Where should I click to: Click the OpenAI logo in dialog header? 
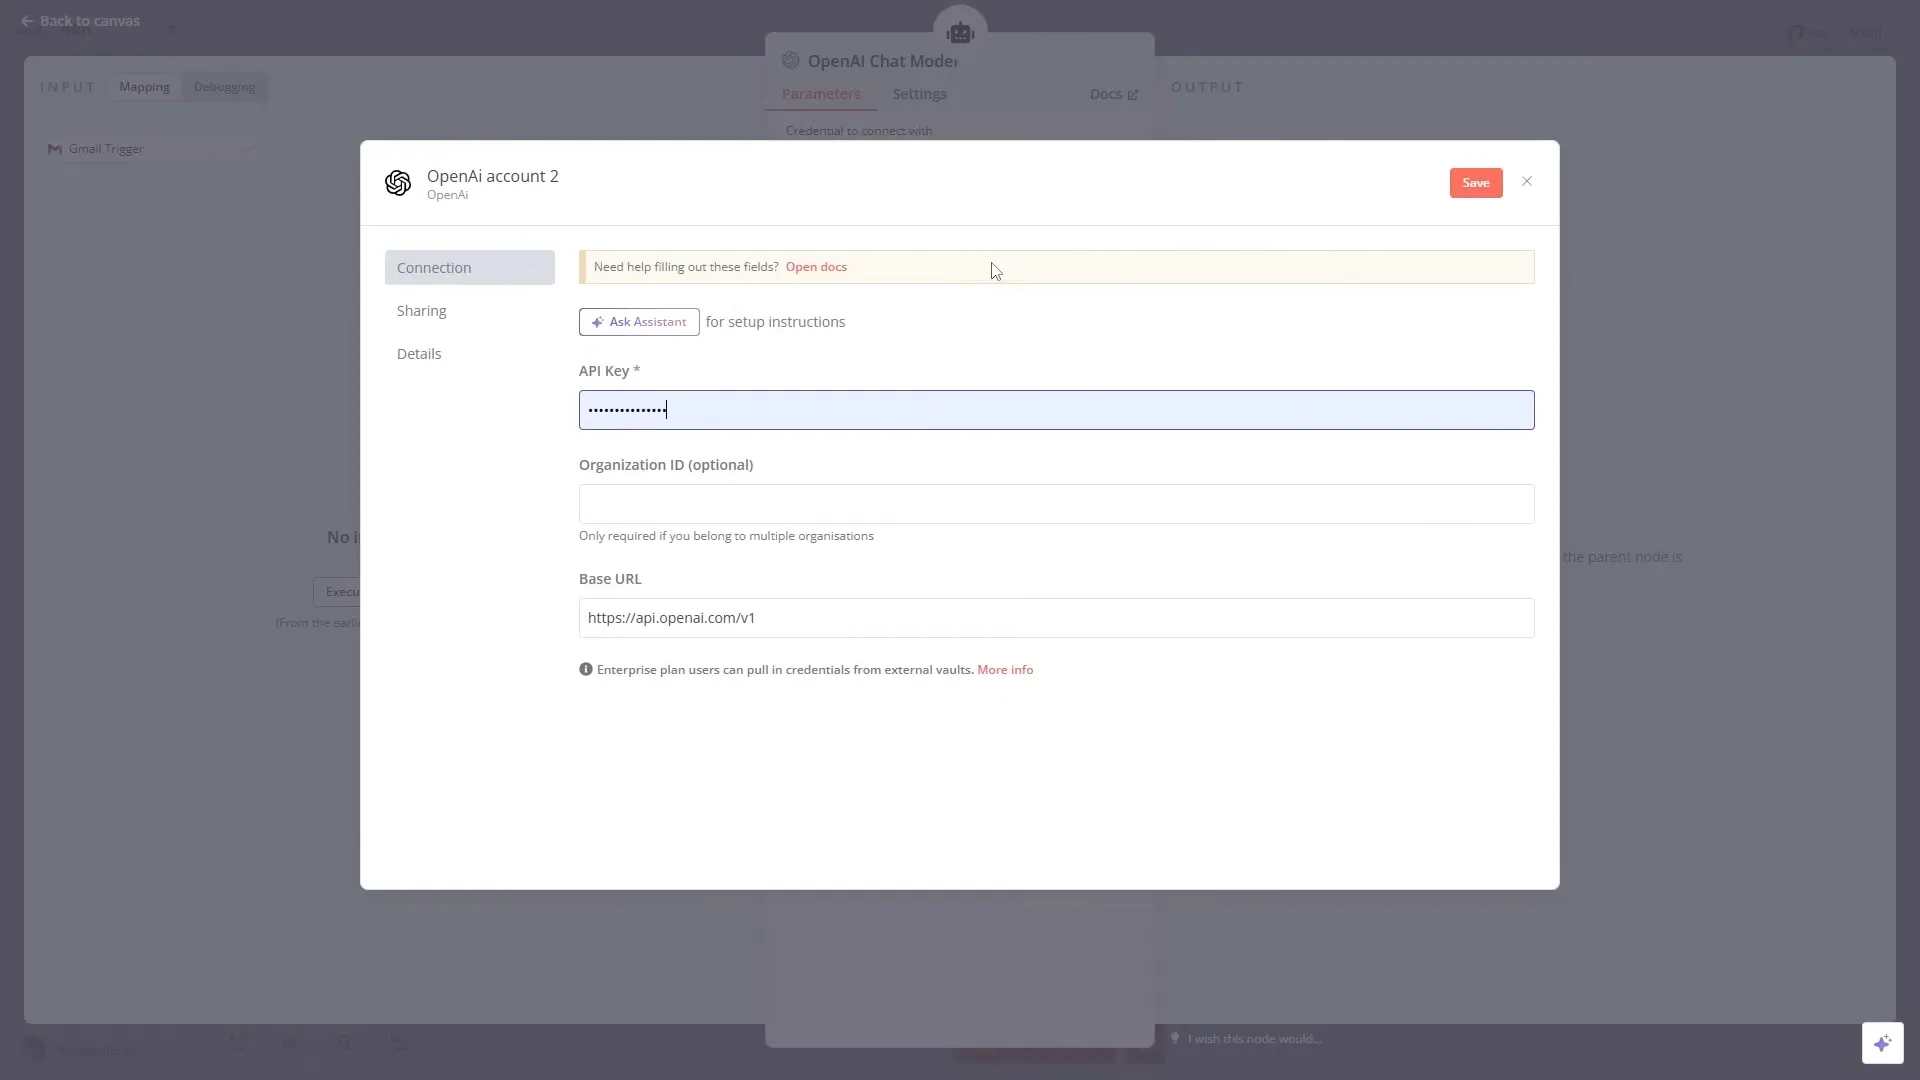(x=398, y=183)
